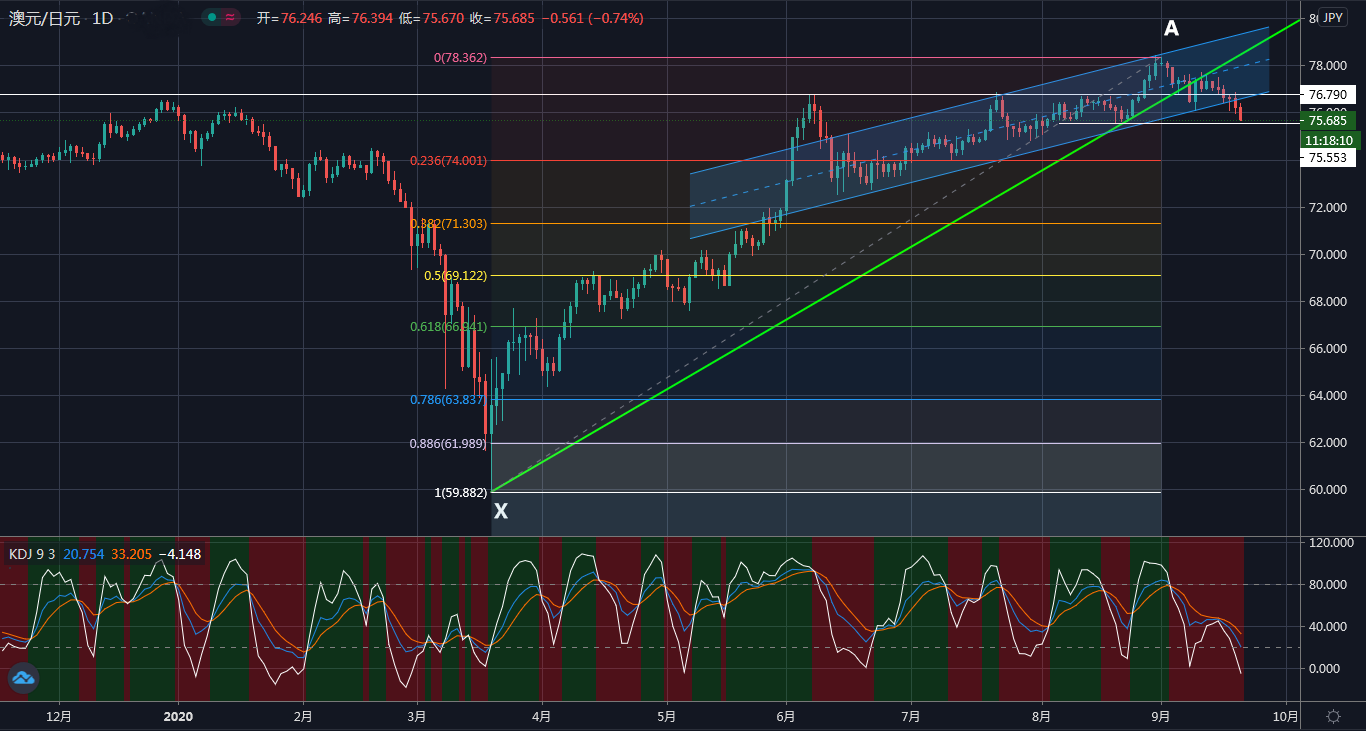Select the 0.786 Fibonacci level label
Image resolution: width=1366 pixels, height=731 pixels.
(x=447, y=400)
